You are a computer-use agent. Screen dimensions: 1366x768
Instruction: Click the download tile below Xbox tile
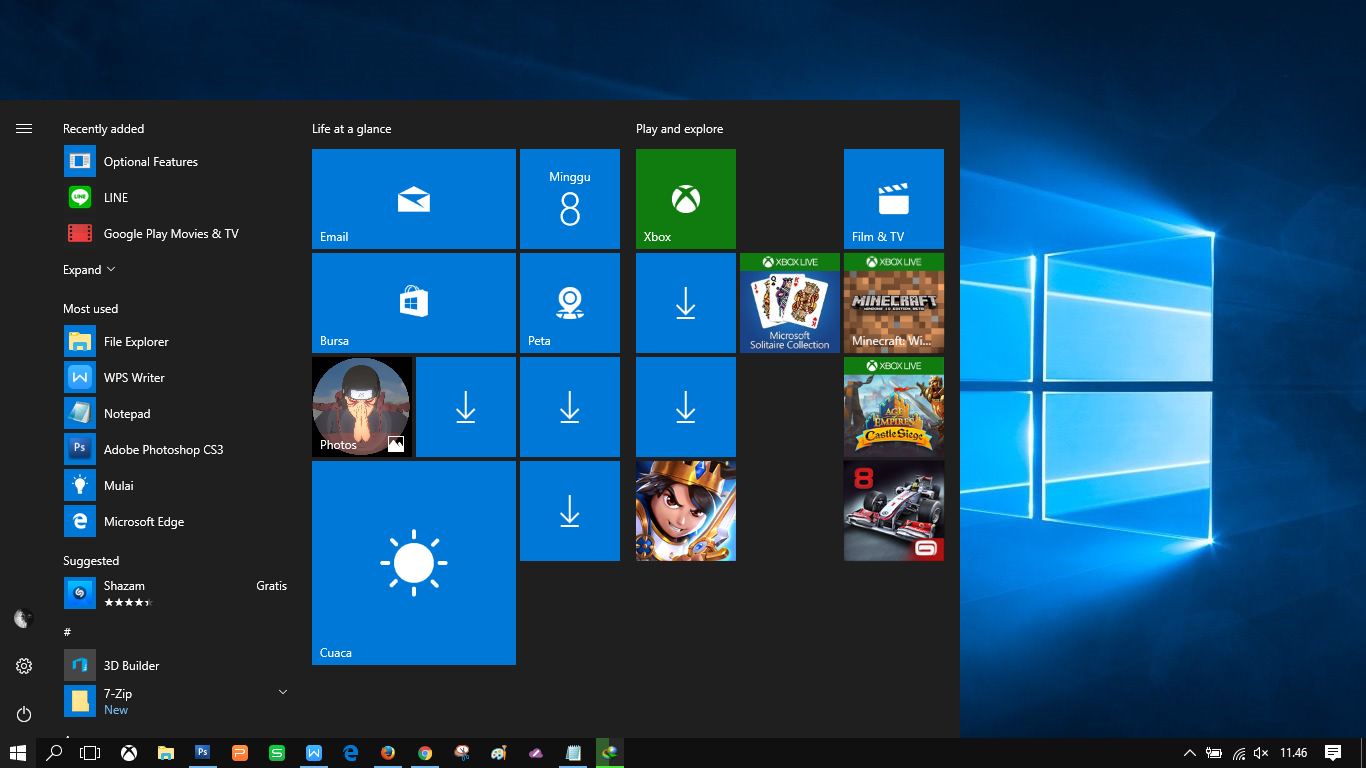point(686,303)
